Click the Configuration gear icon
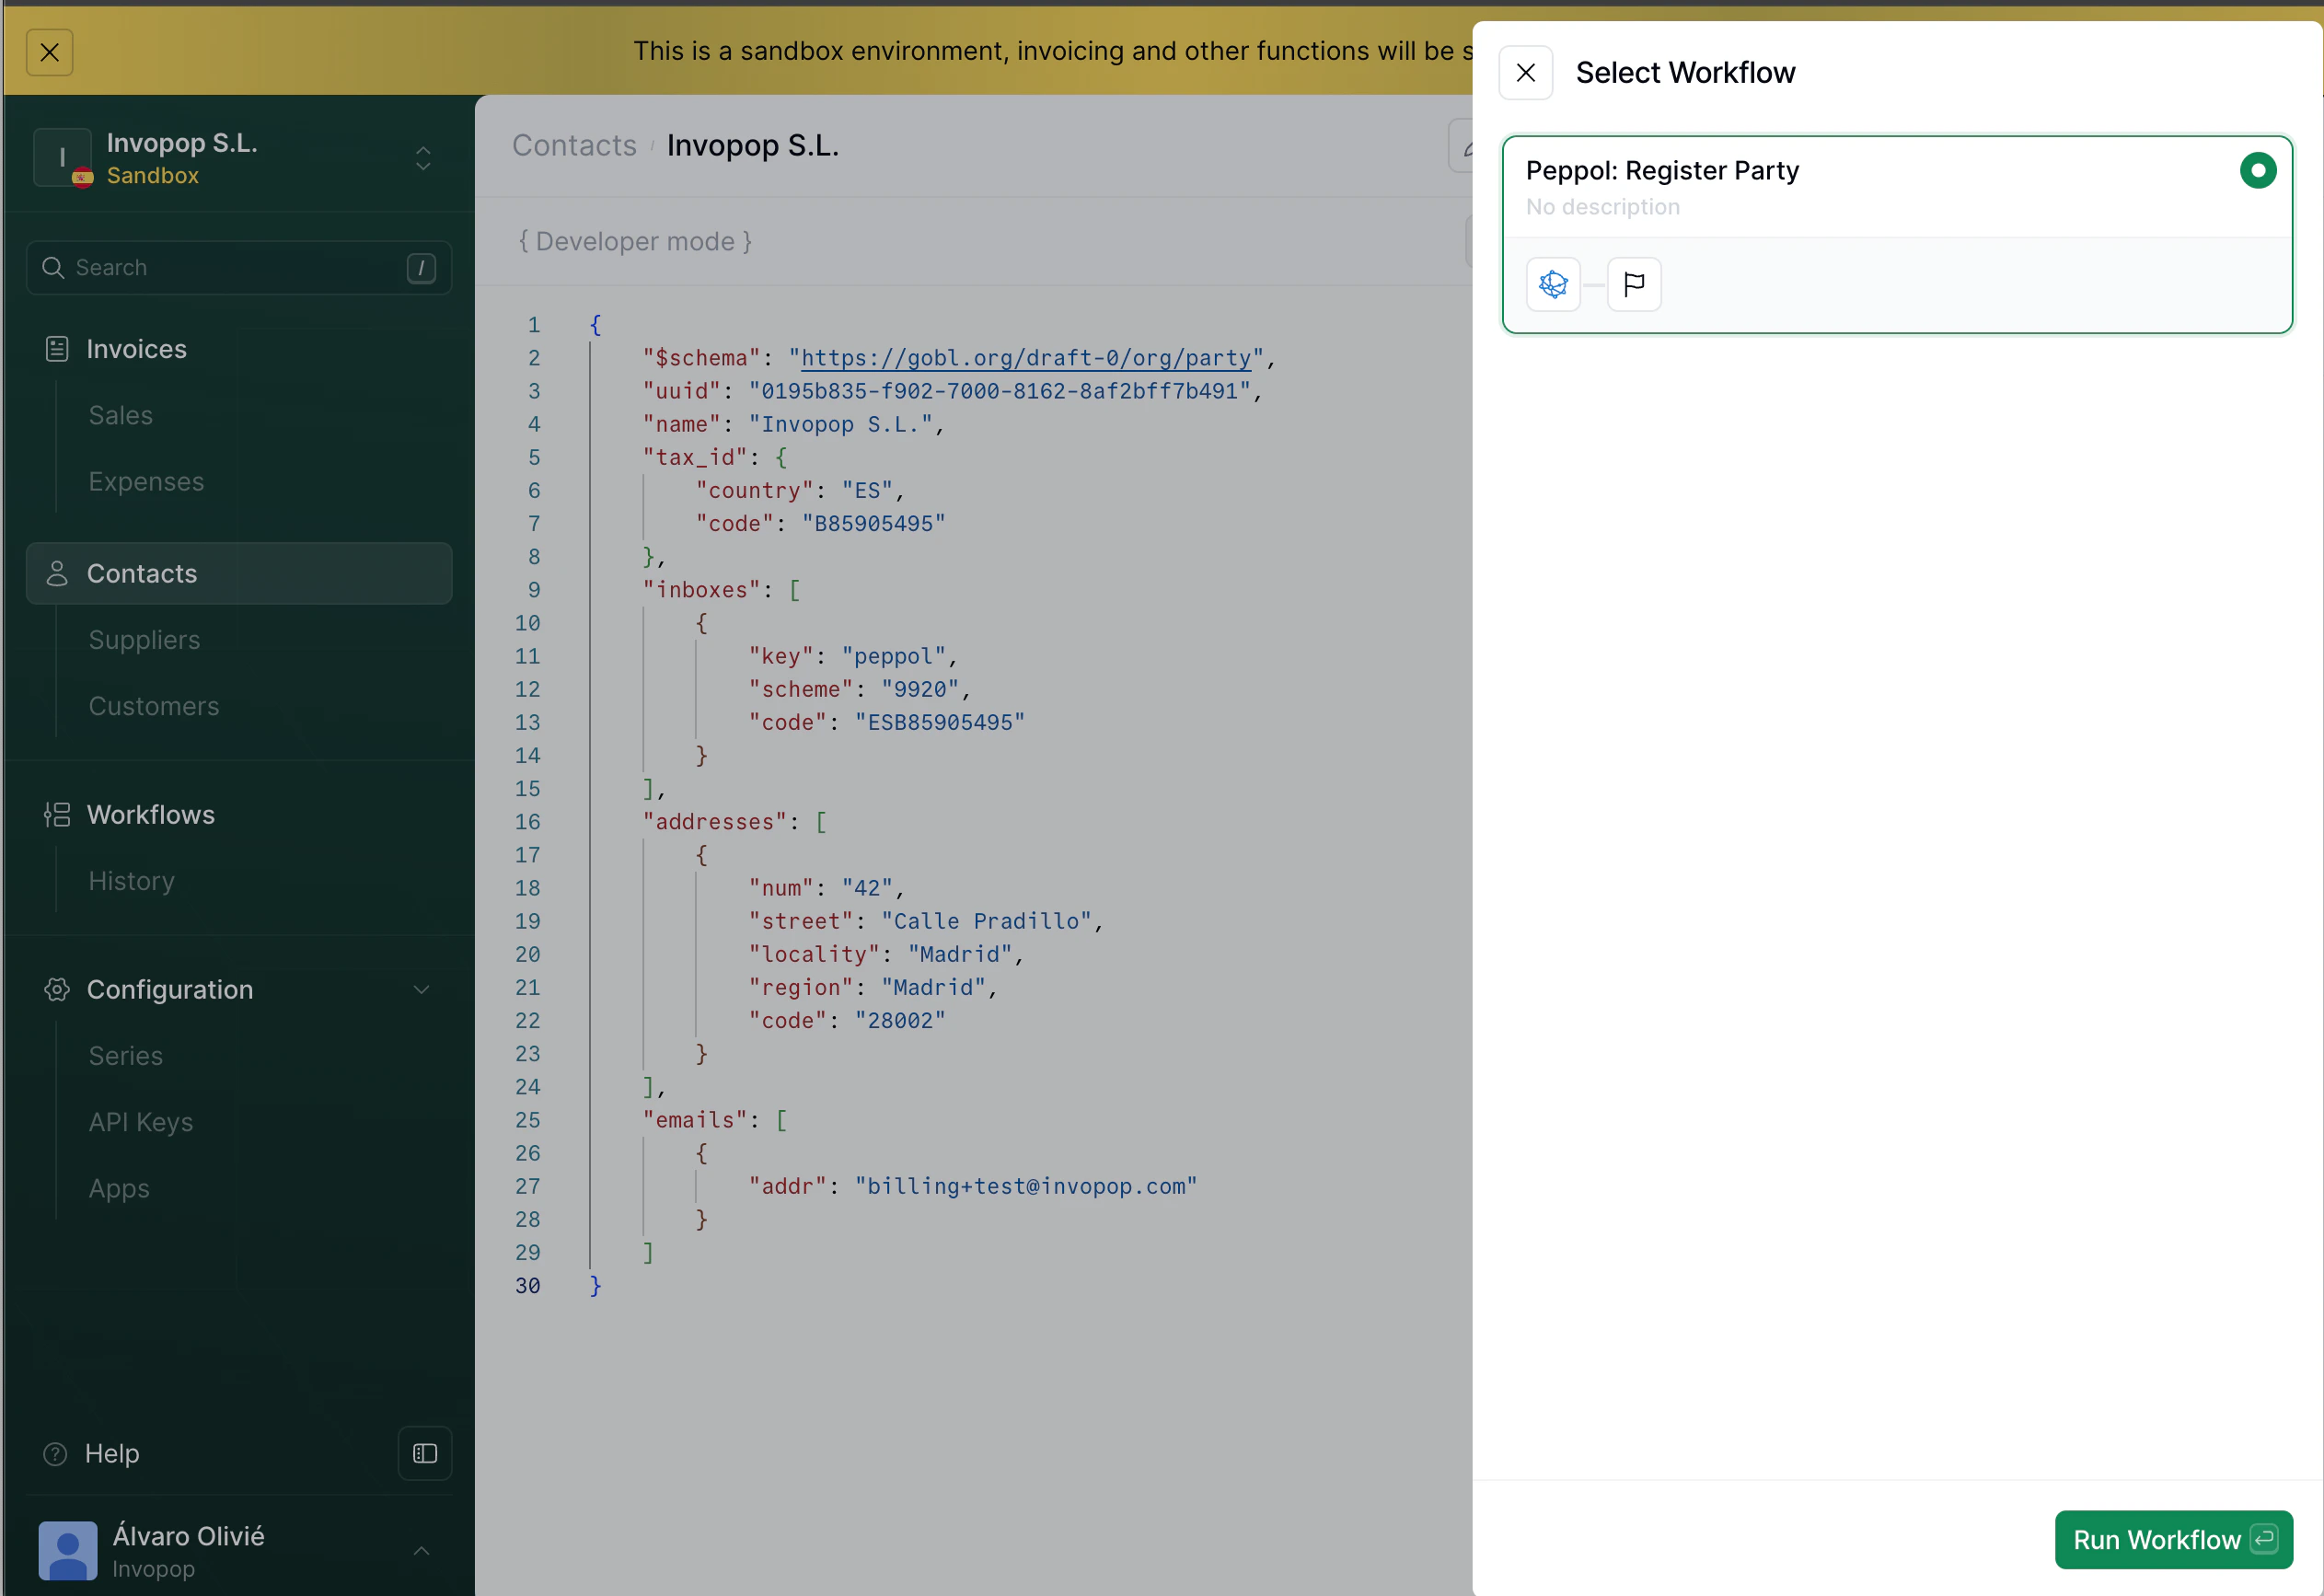Viewport: 2324px width, 1596px height. [56, 989]
